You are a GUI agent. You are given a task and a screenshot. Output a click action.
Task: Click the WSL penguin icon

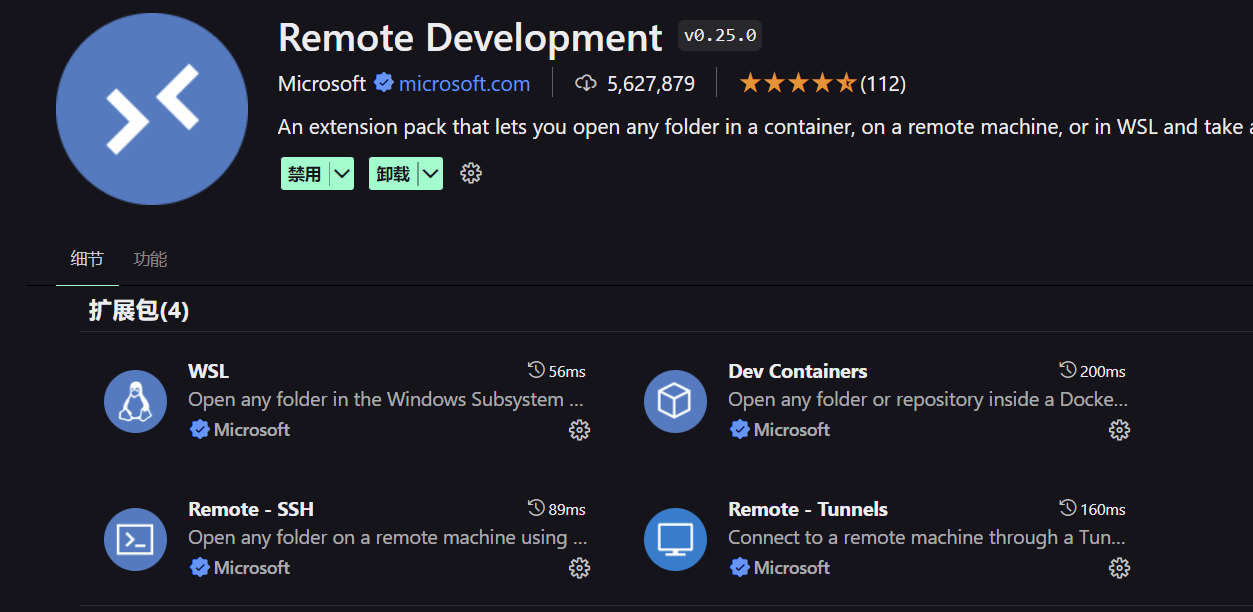[x=135, y=401]
